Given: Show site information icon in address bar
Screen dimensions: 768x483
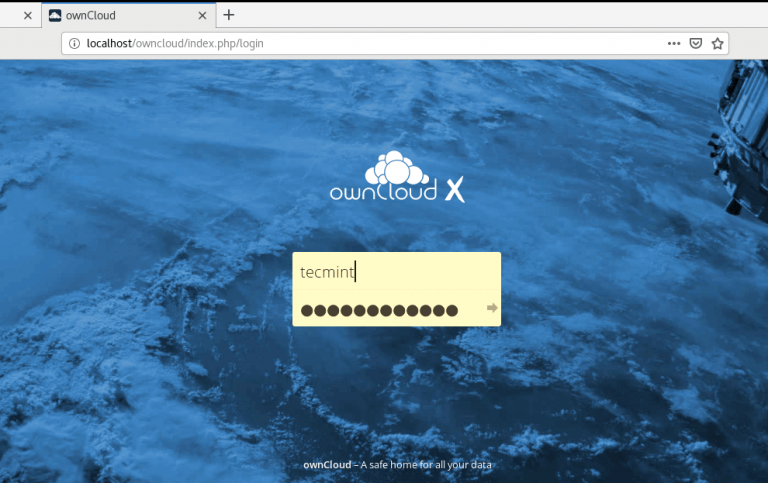Looking at the screenshot, I should pos(74,44).
